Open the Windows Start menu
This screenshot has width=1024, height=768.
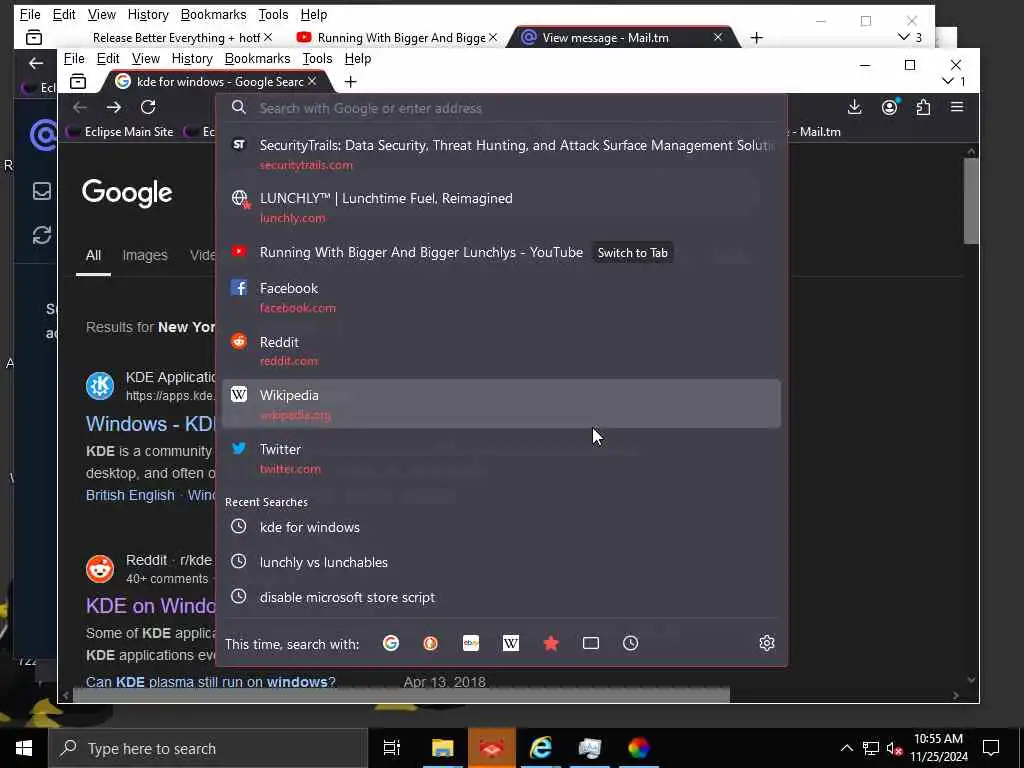pyautogui.click(x=24, y=748)
